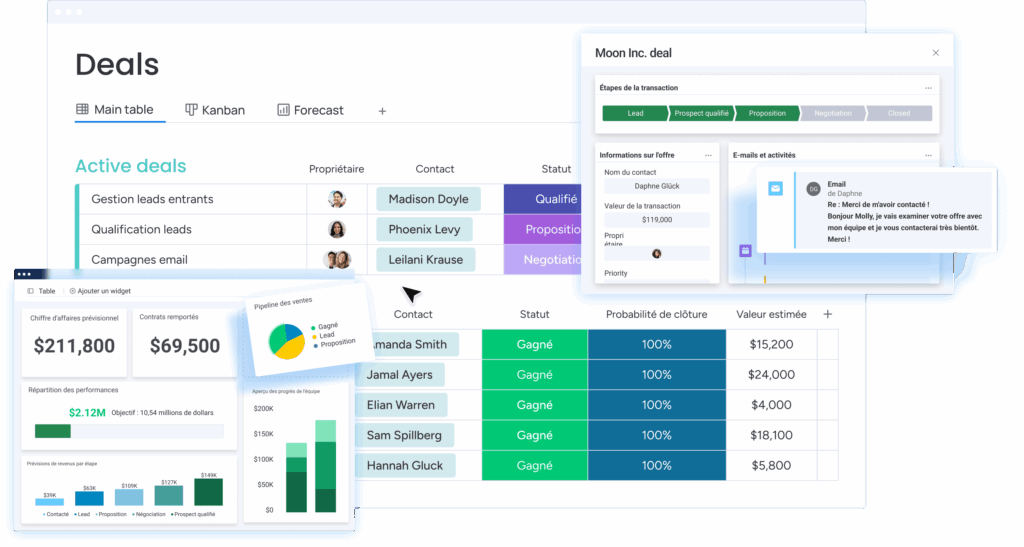This screenshot has width=1024, height=547.
Task: Open owner avatar for Qualification leads
Action: click(336, 229)
